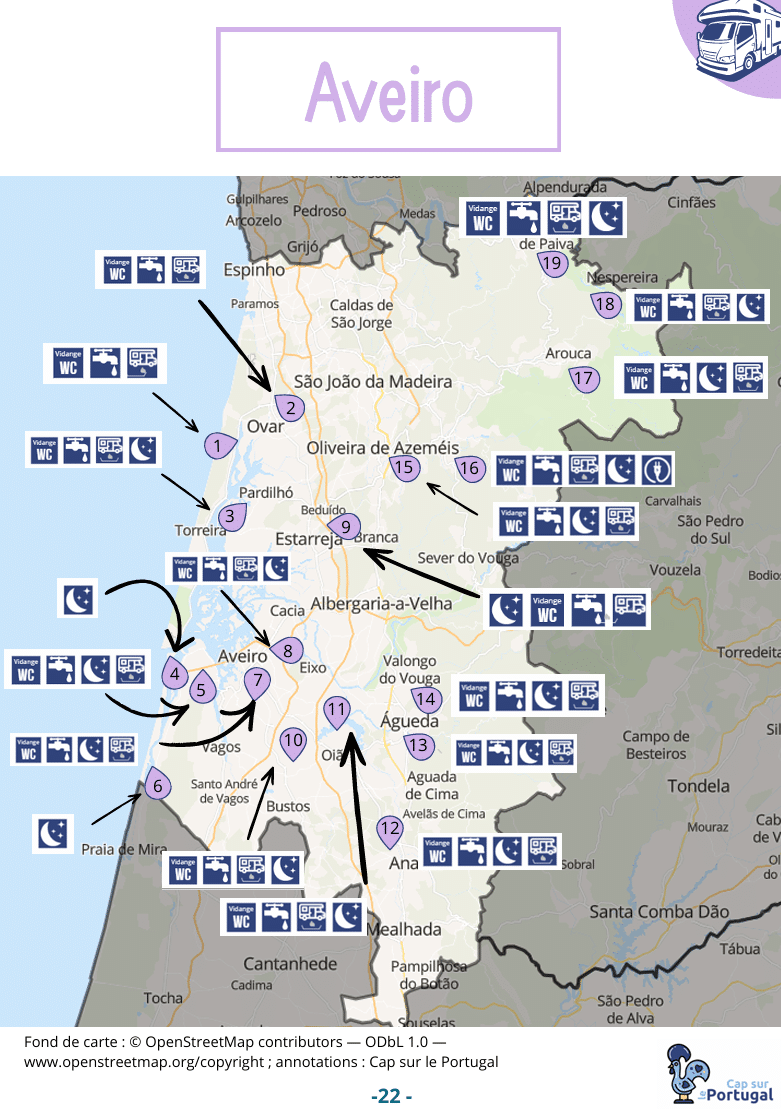The height and width of the screenshot is (1114, 781).
Task: Select marker 12 above Anadia
Action: pos(390,830)
